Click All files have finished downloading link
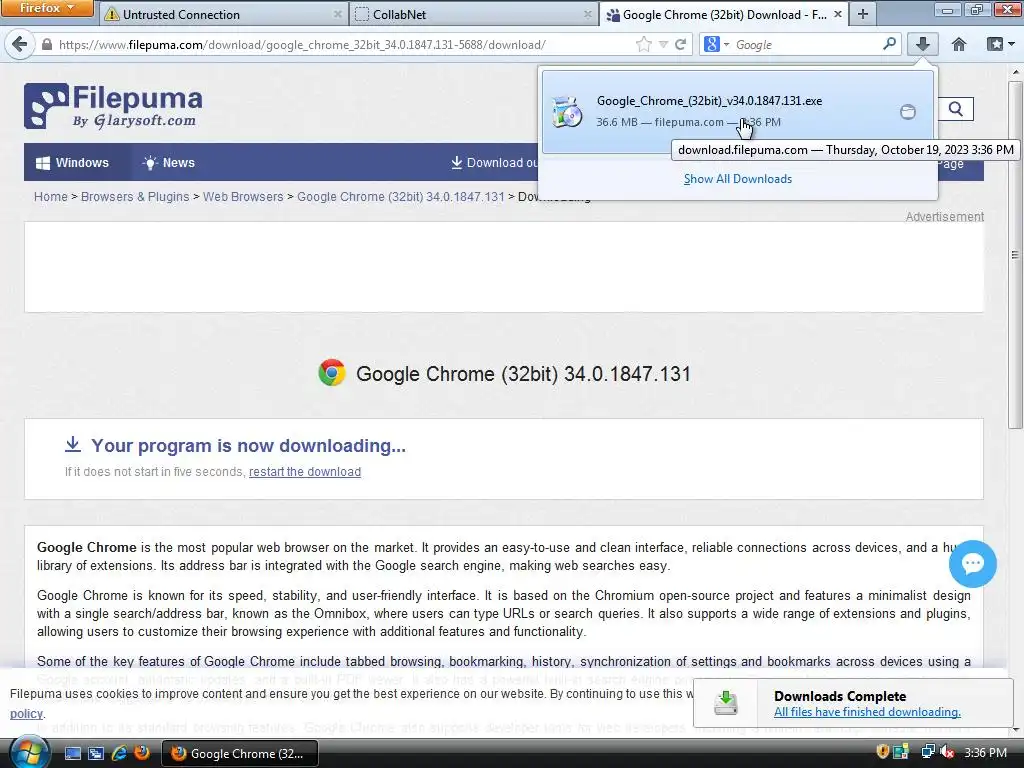1024x768 pixels. [x=867, y=712]
